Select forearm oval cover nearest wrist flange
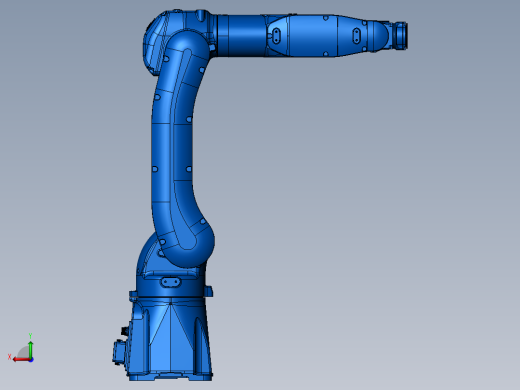Screen dimensions: 520x390 coord(356,36)
